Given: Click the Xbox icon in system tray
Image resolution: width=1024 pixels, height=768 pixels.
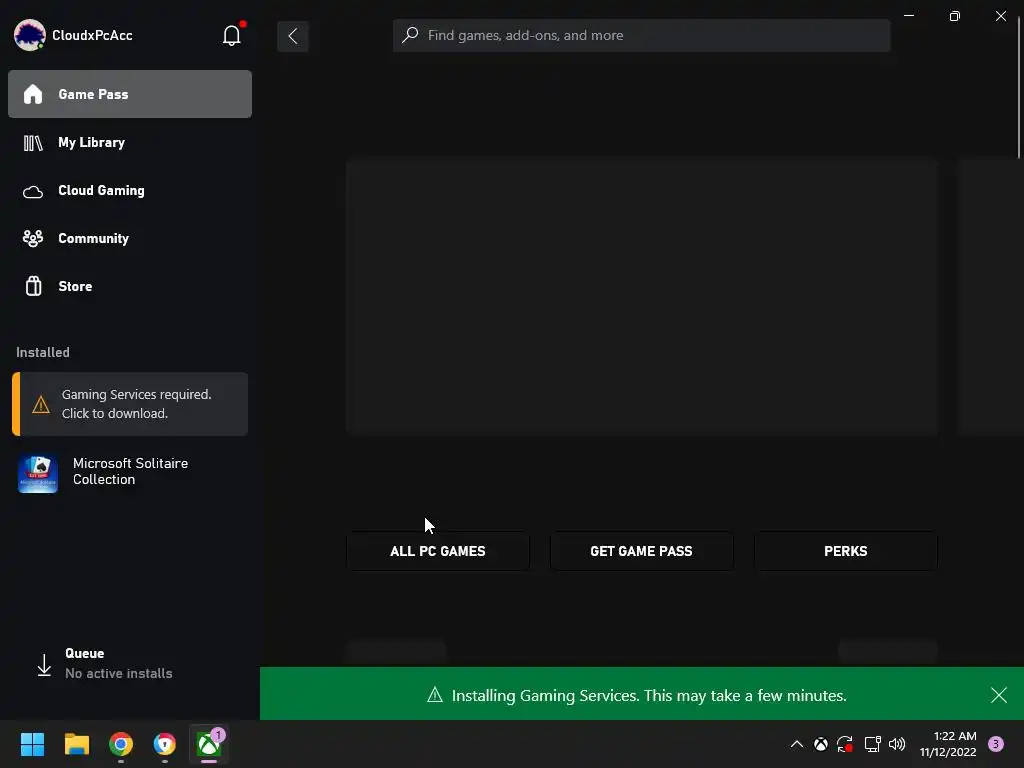Looking at the screenshot, I should coord(821,744).
